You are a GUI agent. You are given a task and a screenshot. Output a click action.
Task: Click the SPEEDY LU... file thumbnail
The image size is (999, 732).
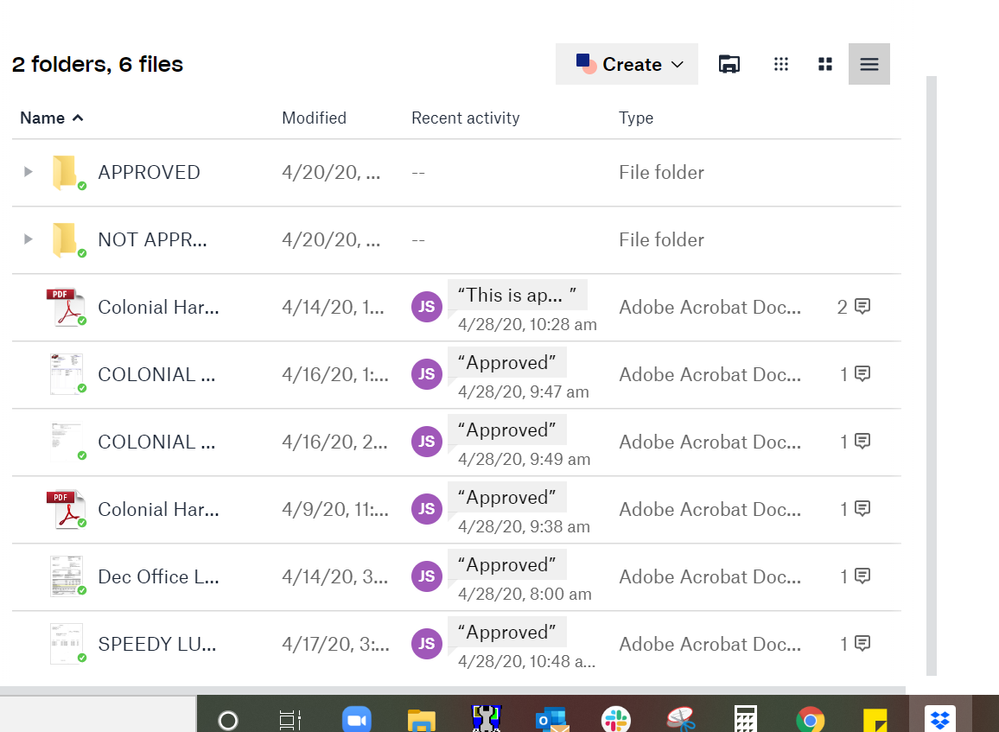tap(66, 643)
